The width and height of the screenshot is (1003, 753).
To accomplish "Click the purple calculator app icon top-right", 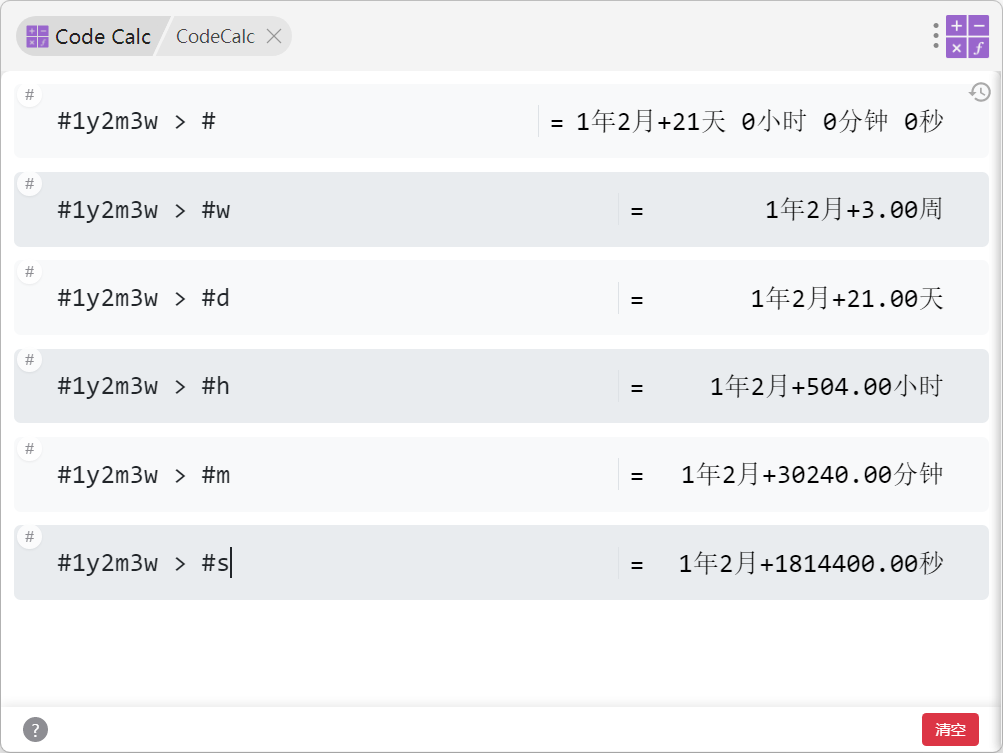I will click(967, 36).
